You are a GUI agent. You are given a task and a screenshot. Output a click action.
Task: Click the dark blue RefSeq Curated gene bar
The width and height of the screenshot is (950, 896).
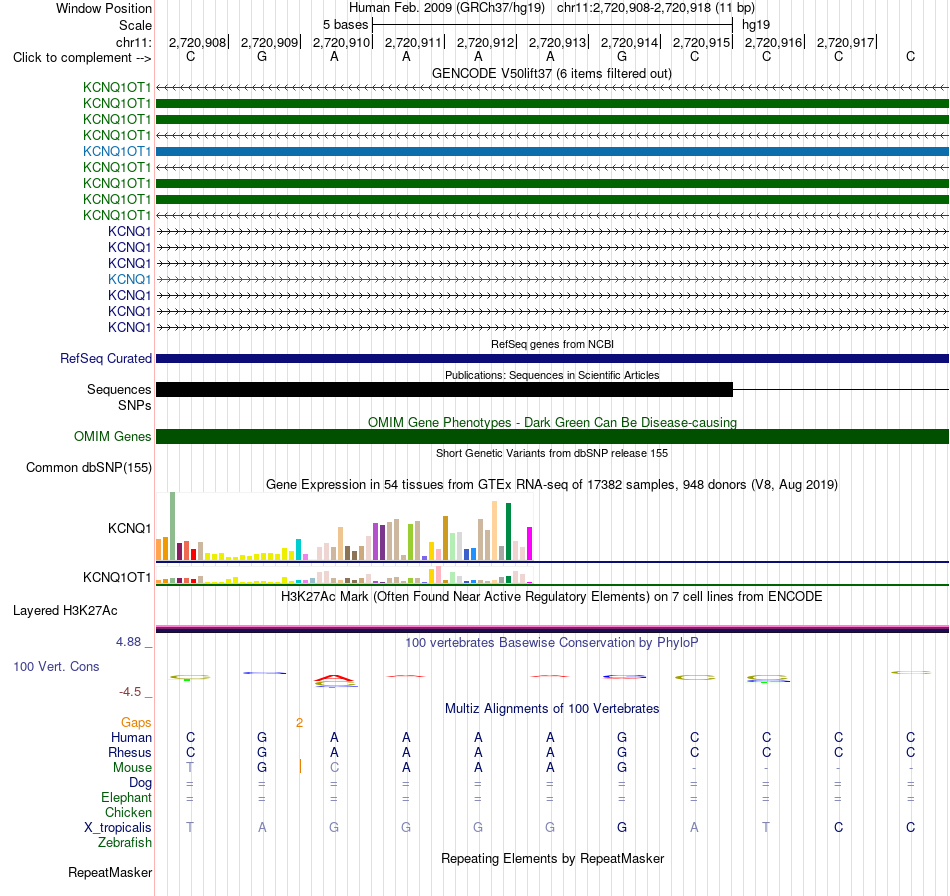[552, 359]
